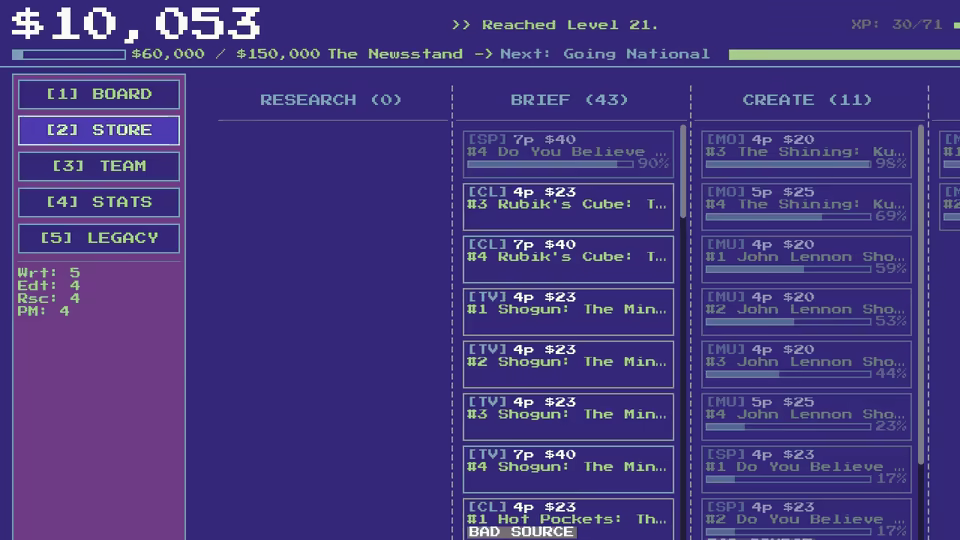This screenshot has width=960, height=540.
Task: Switch to the [4] STATS view
Action: 99,202
